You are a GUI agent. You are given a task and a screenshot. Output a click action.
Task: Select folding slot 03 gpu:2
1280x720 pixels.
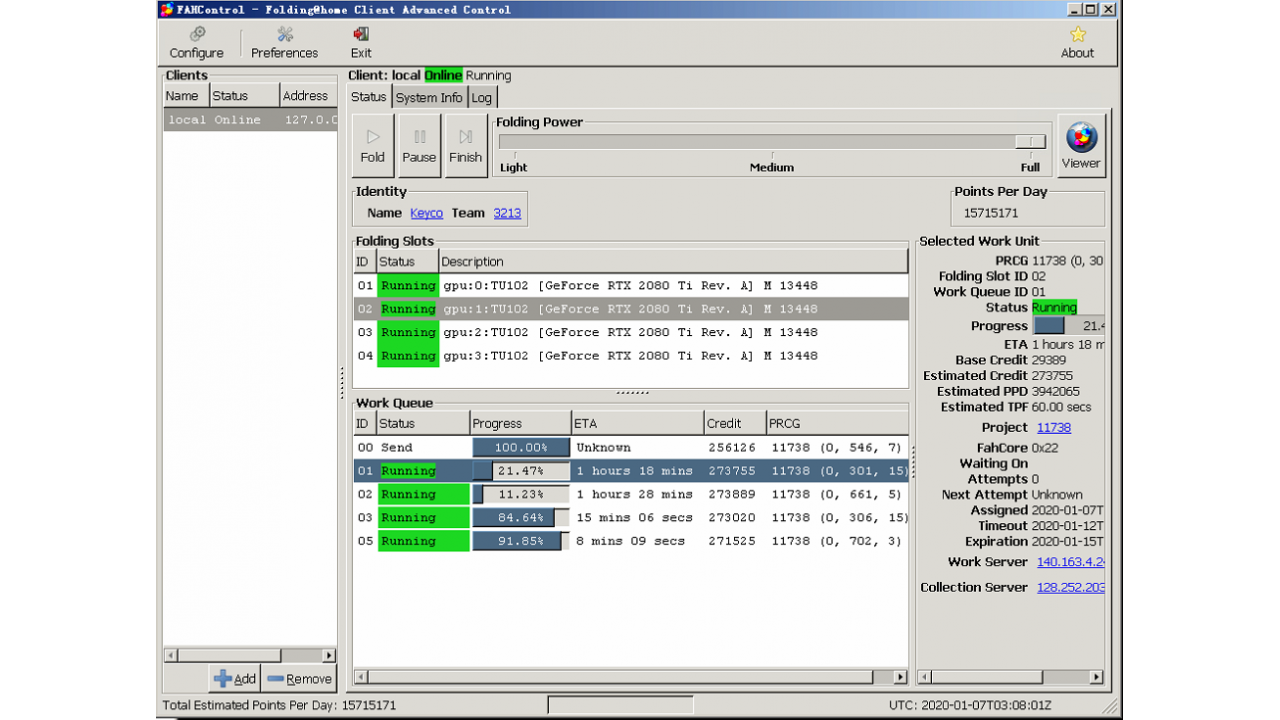(x=631, y=332)
